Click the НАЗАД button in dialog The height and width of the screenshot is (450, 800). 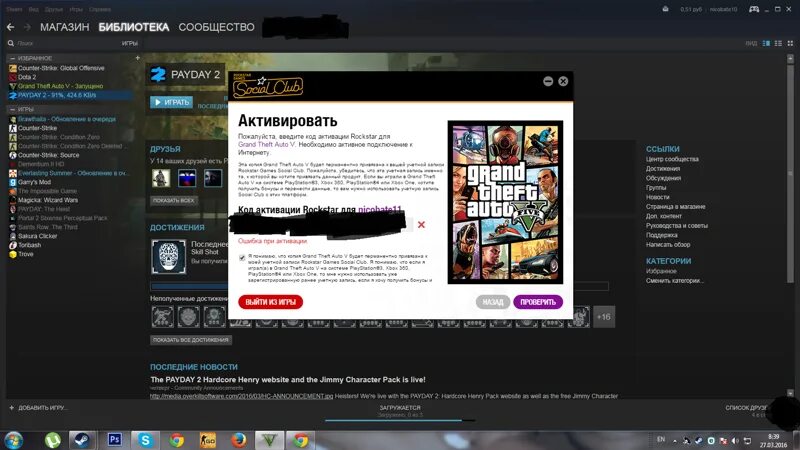click(x=493, y=302)
